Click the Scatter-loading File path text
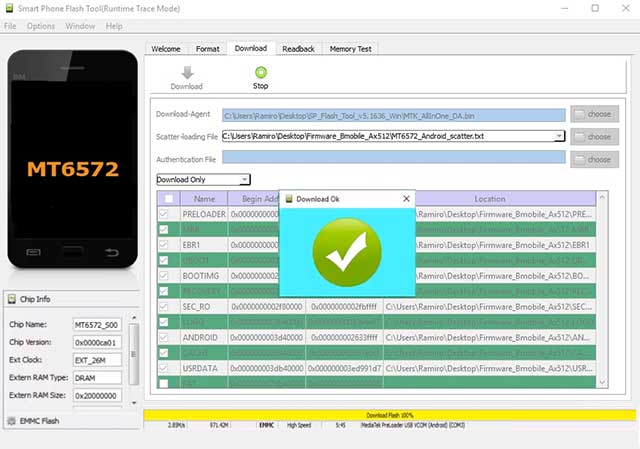 (353, 136)
